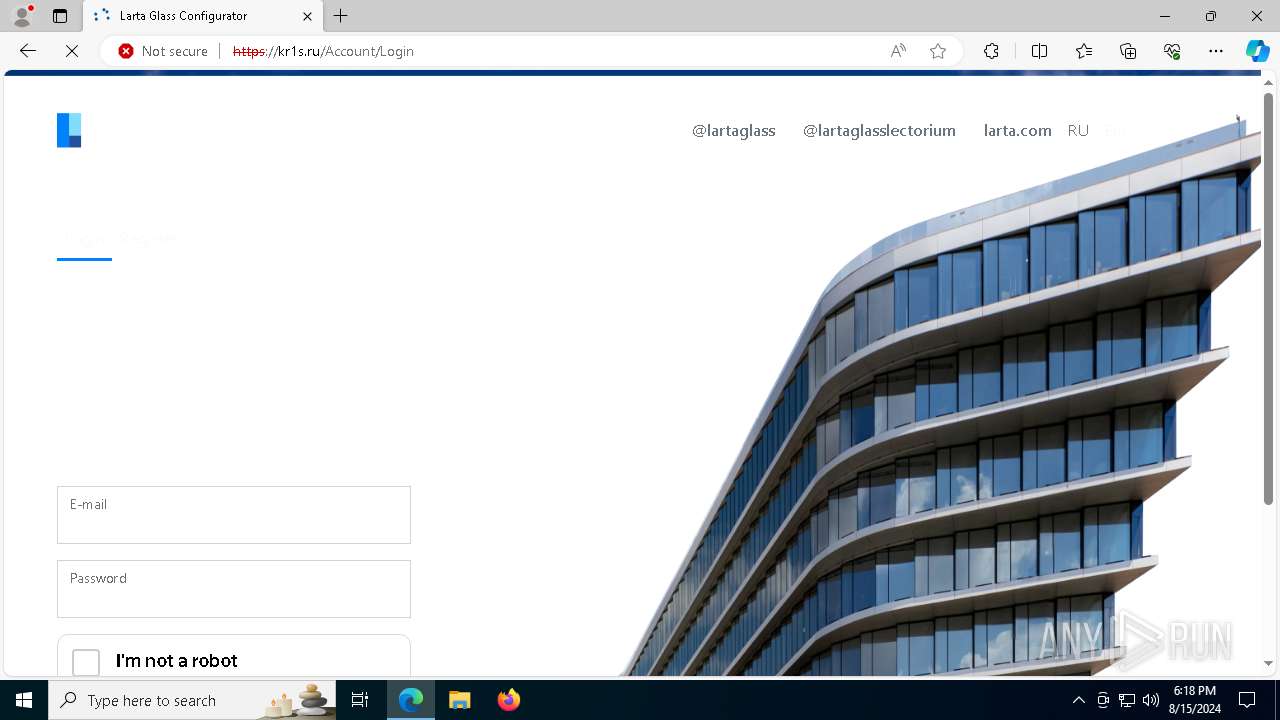
Task: Select the URL in address bar
Action: click(x=323, y=51)
